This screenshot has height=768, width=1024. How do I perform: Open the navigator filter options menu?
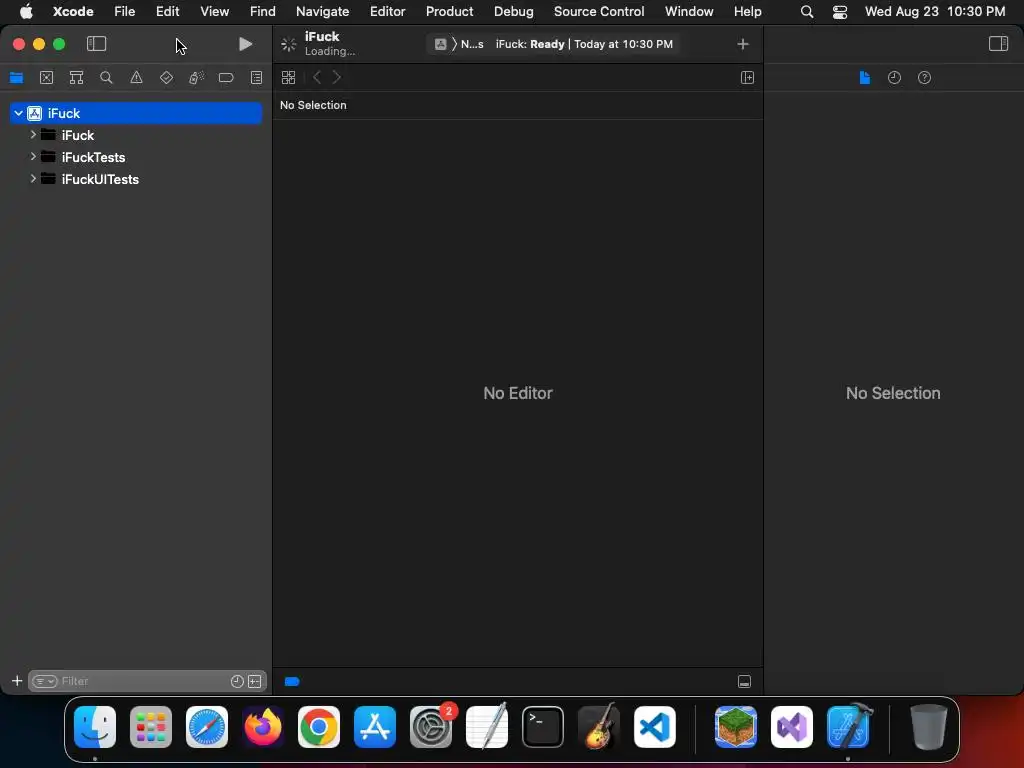pyautogui.click(x=44, y=681)
